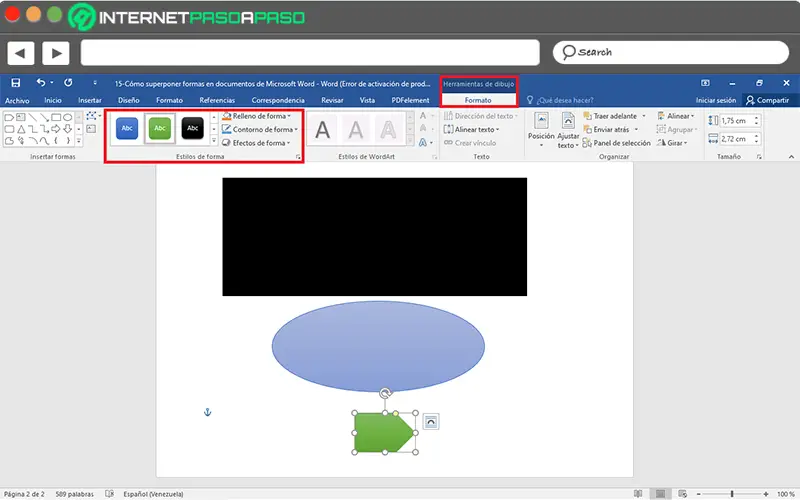Open the PDFelement tab

click(x=410, y=101)
